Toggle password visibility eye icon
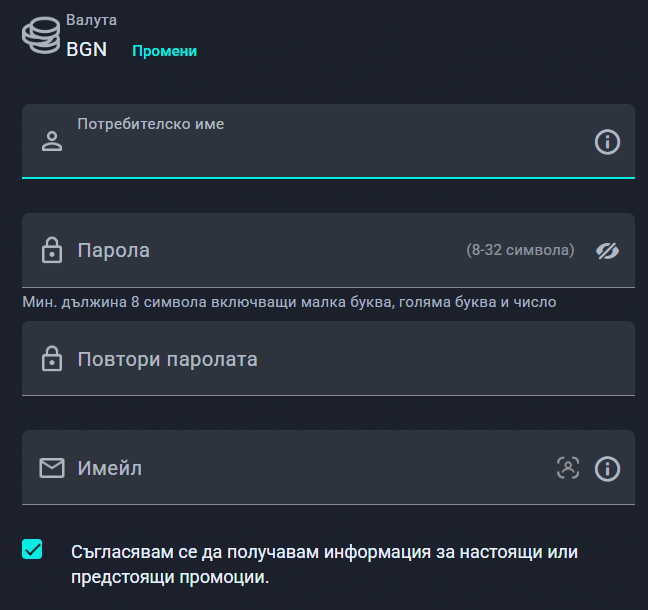 click(x=607, y=250)
